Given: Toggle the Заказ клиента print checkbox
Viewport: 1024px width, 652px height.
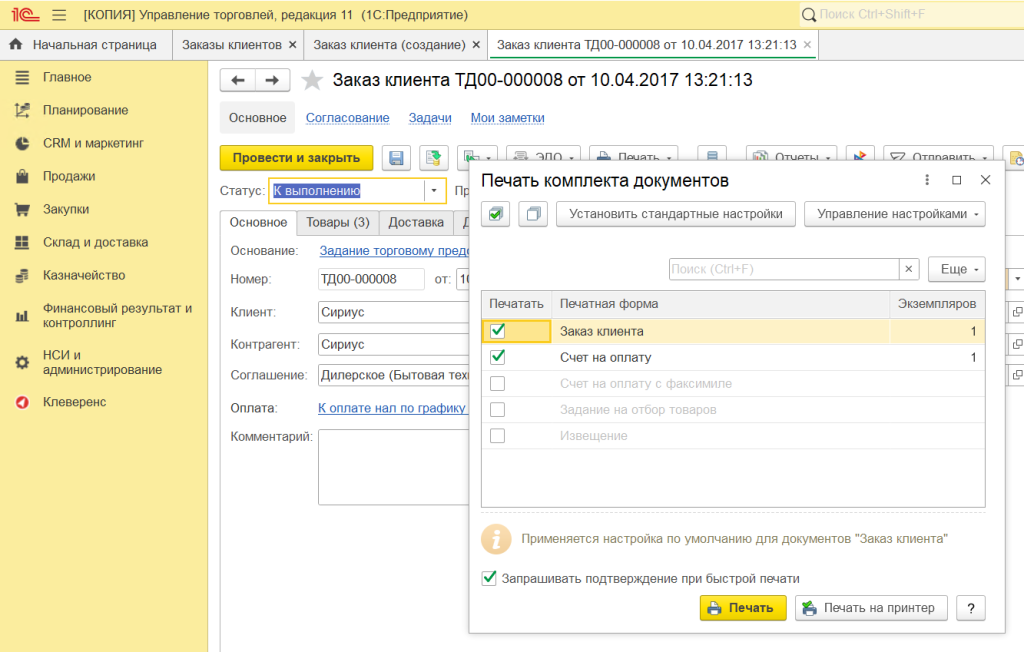Looking at the screenshot, I should coord(498,331).
